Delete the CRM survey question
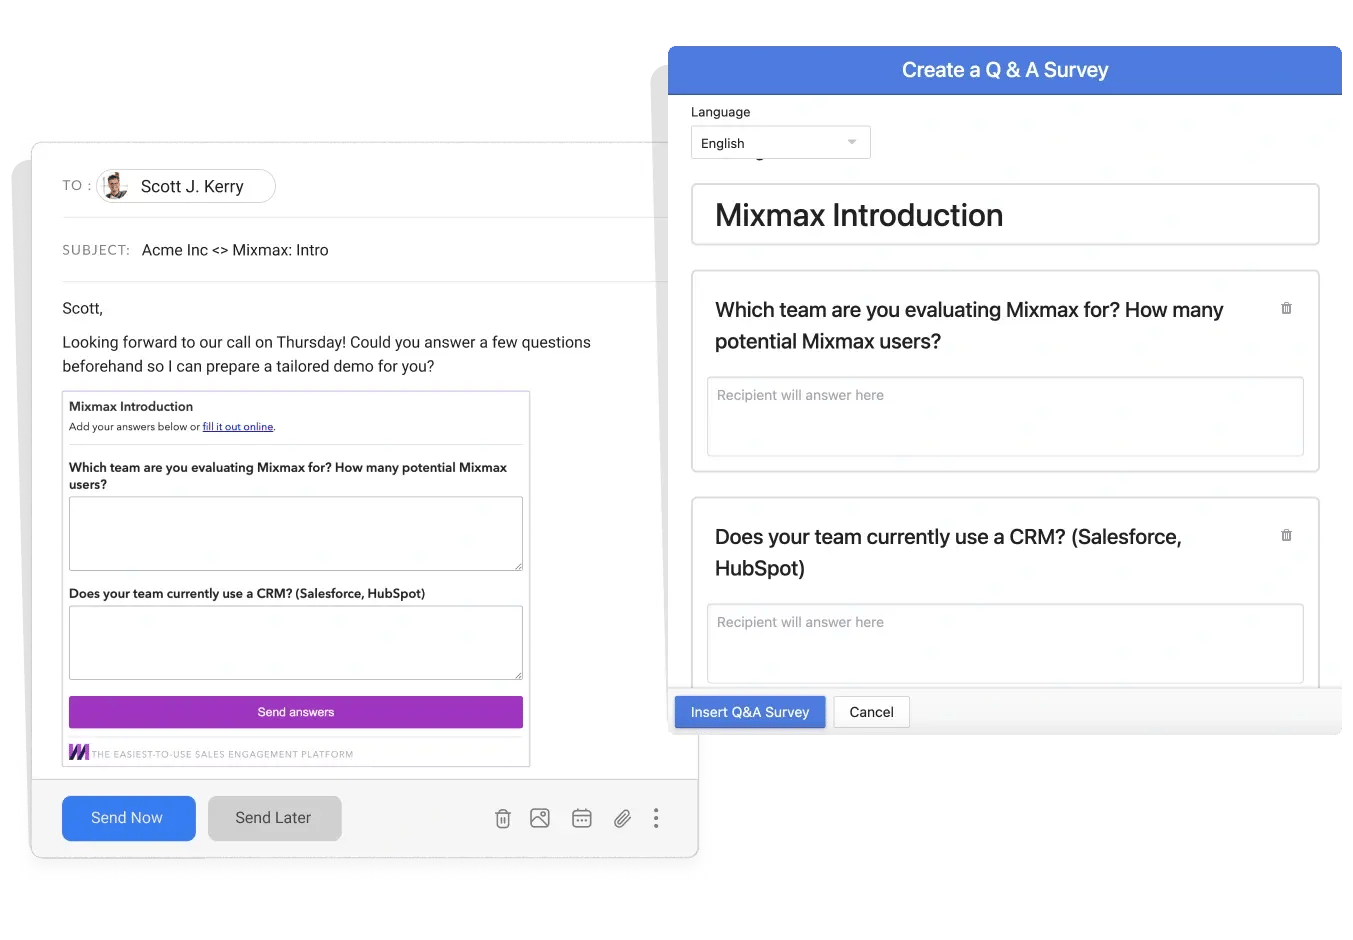Viewport: 1353px width, 940px height. [1286, 536]
